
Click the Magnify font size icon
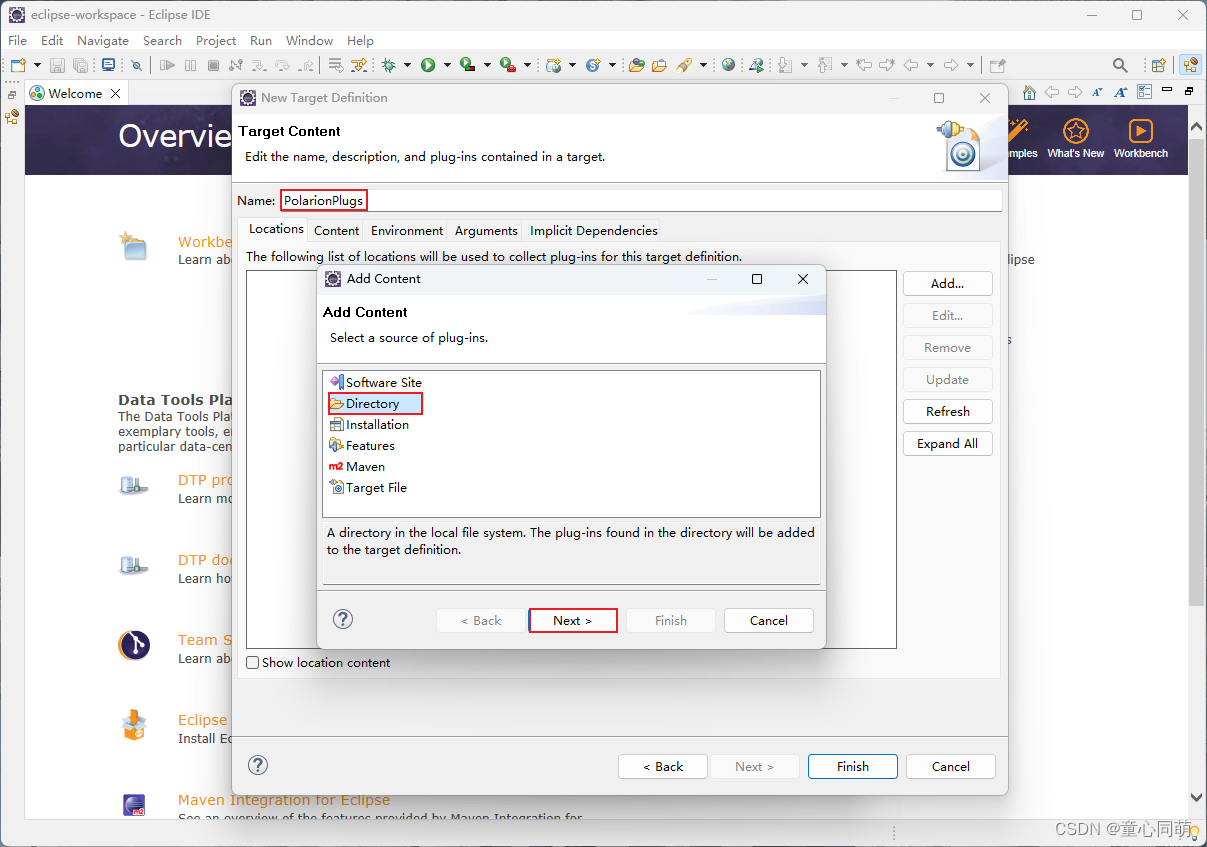pyautogui.click(x=1120, y=91)
